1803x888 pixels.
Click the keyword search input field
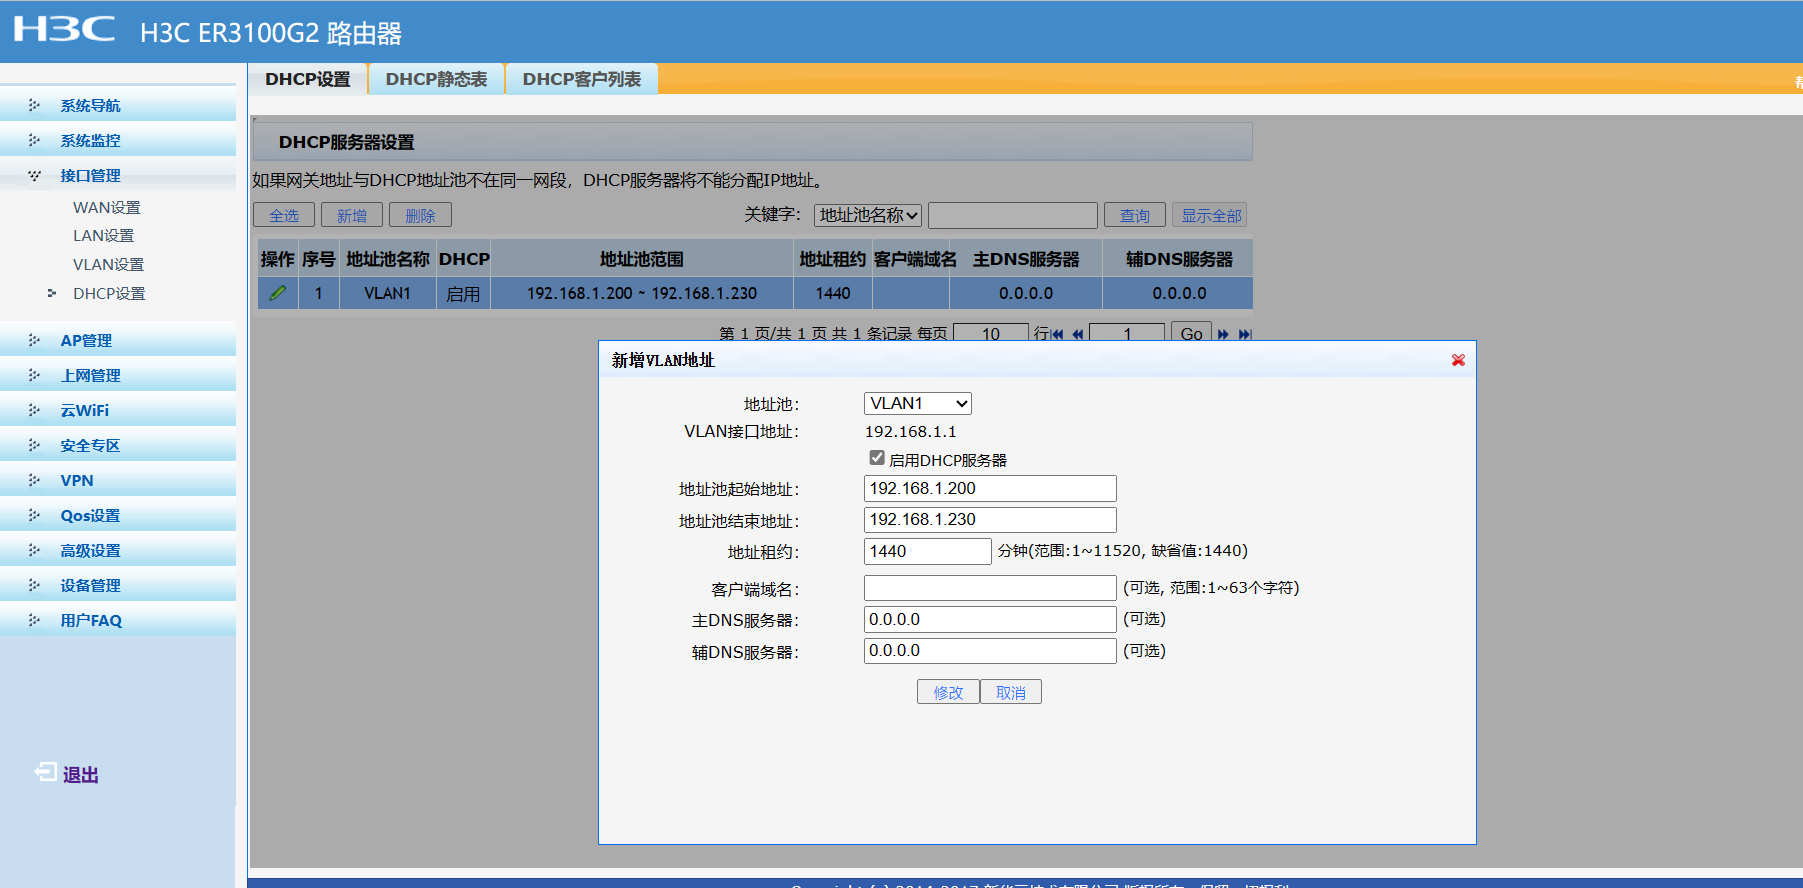[x=1013, y=215]
